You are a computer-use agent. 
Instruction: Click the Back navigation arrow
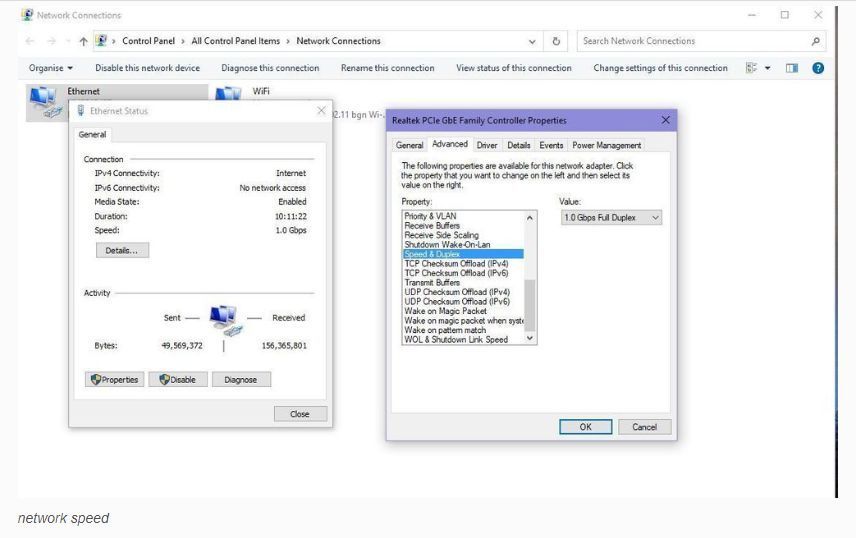coord(30,41)
